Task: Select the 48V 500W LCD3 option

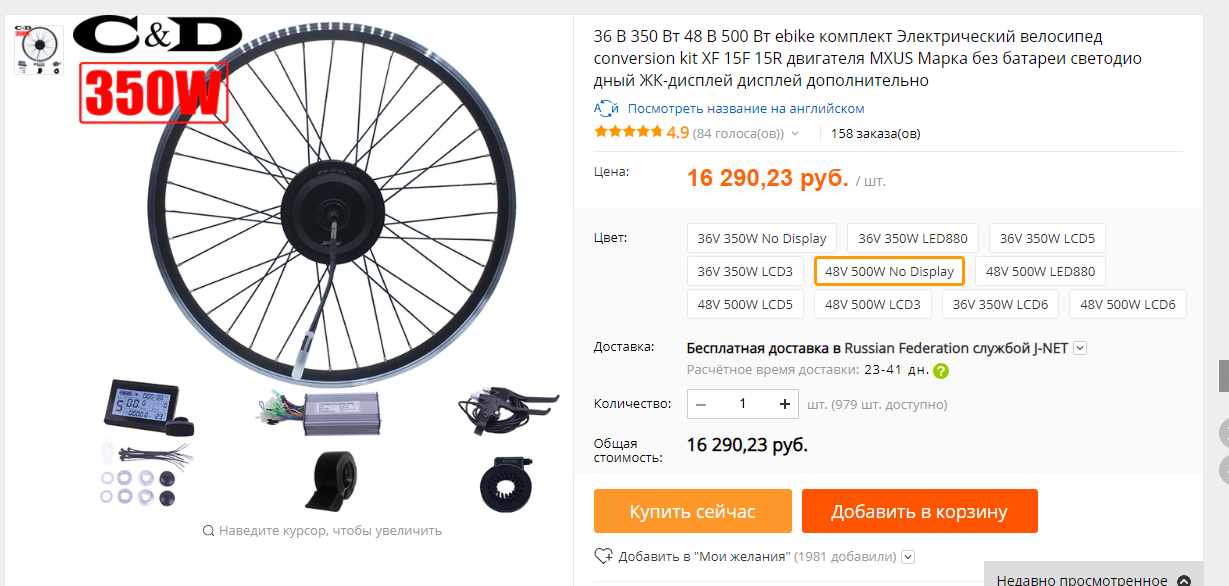Action: pos(872,304)
